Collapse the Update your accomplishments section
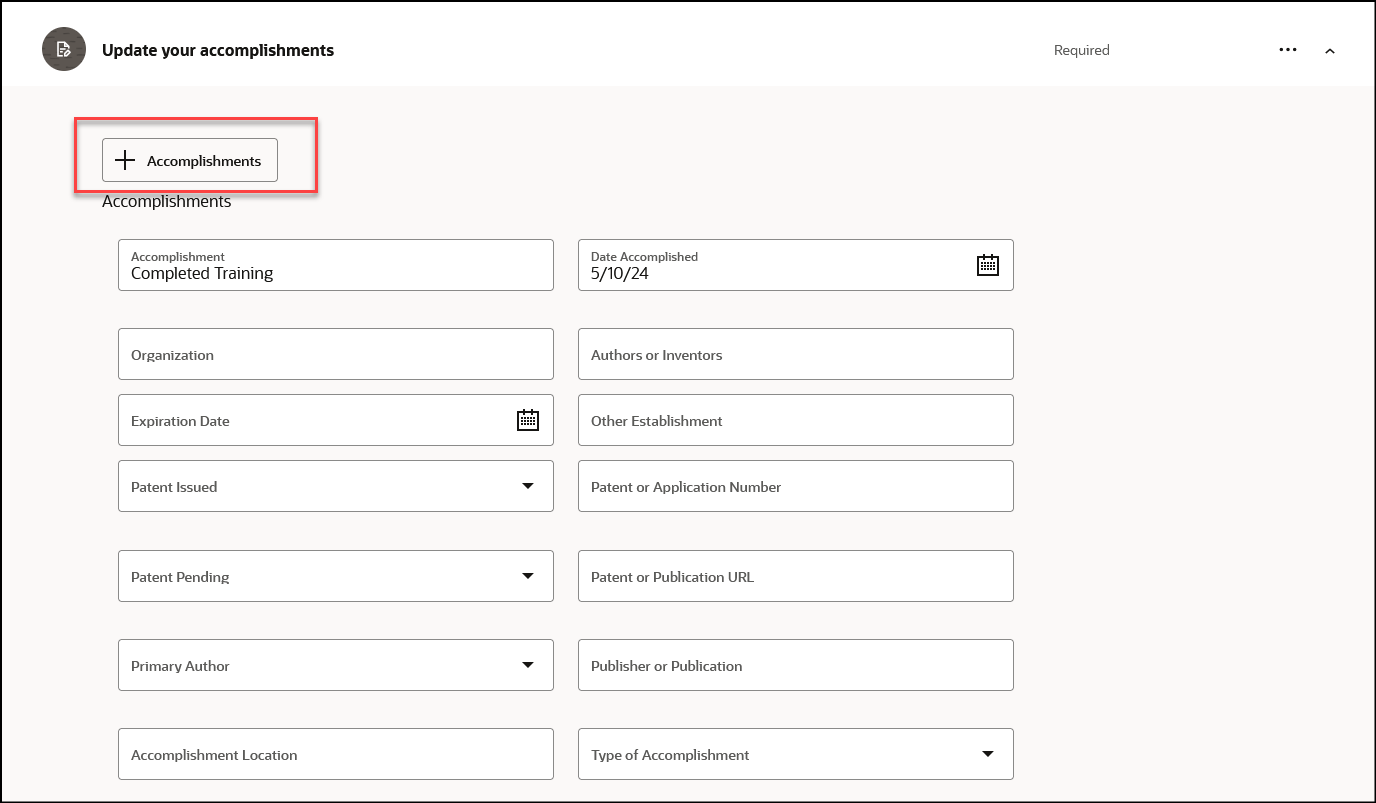 tap(1330, 51)
